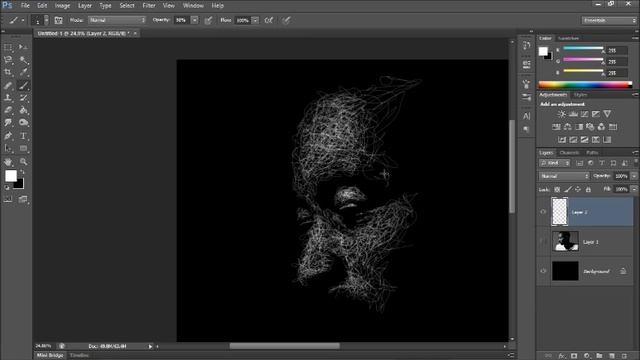Add an Invert adjustment
The image size is (640, 360).
click(562, 140)
